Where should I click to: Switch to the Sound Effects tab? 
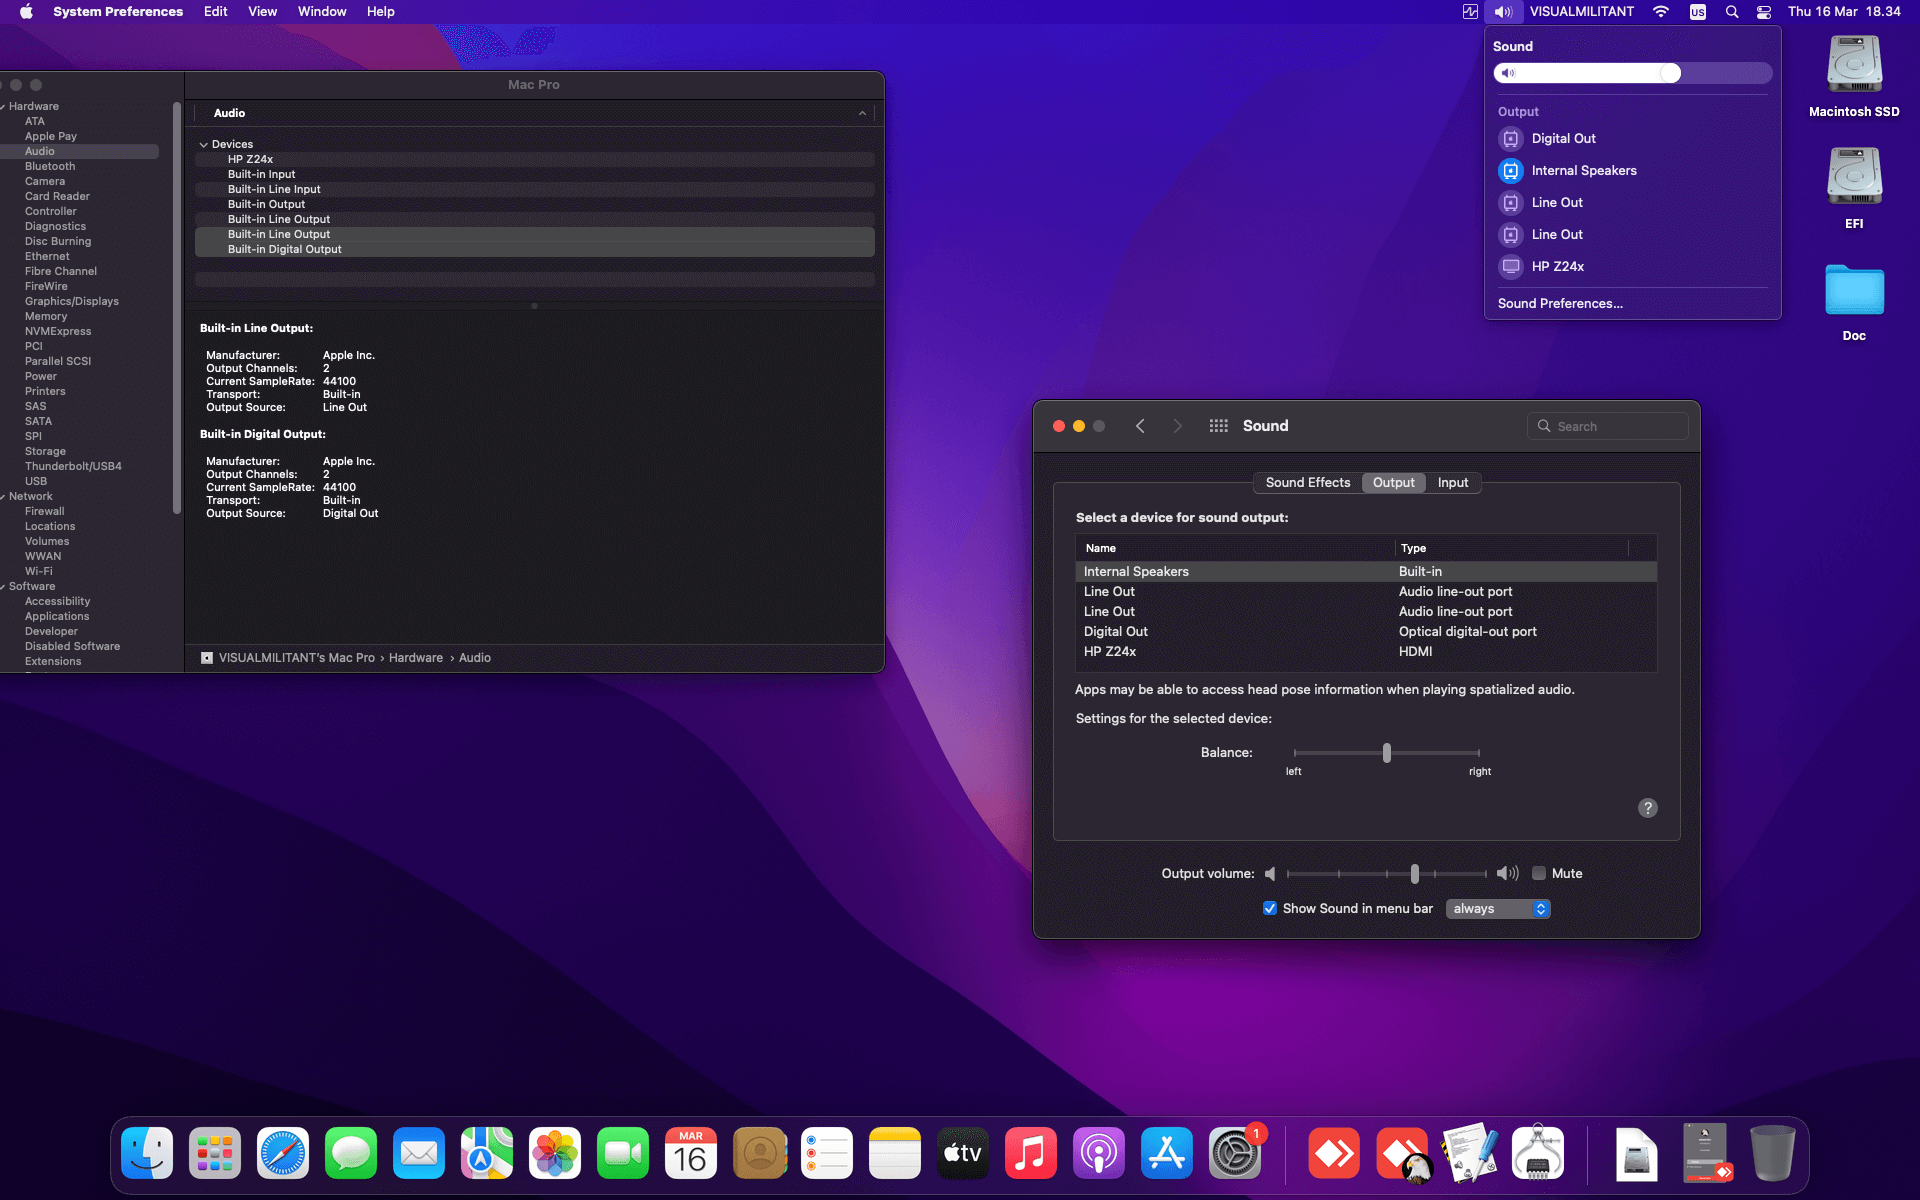(x=1307, y=482)
